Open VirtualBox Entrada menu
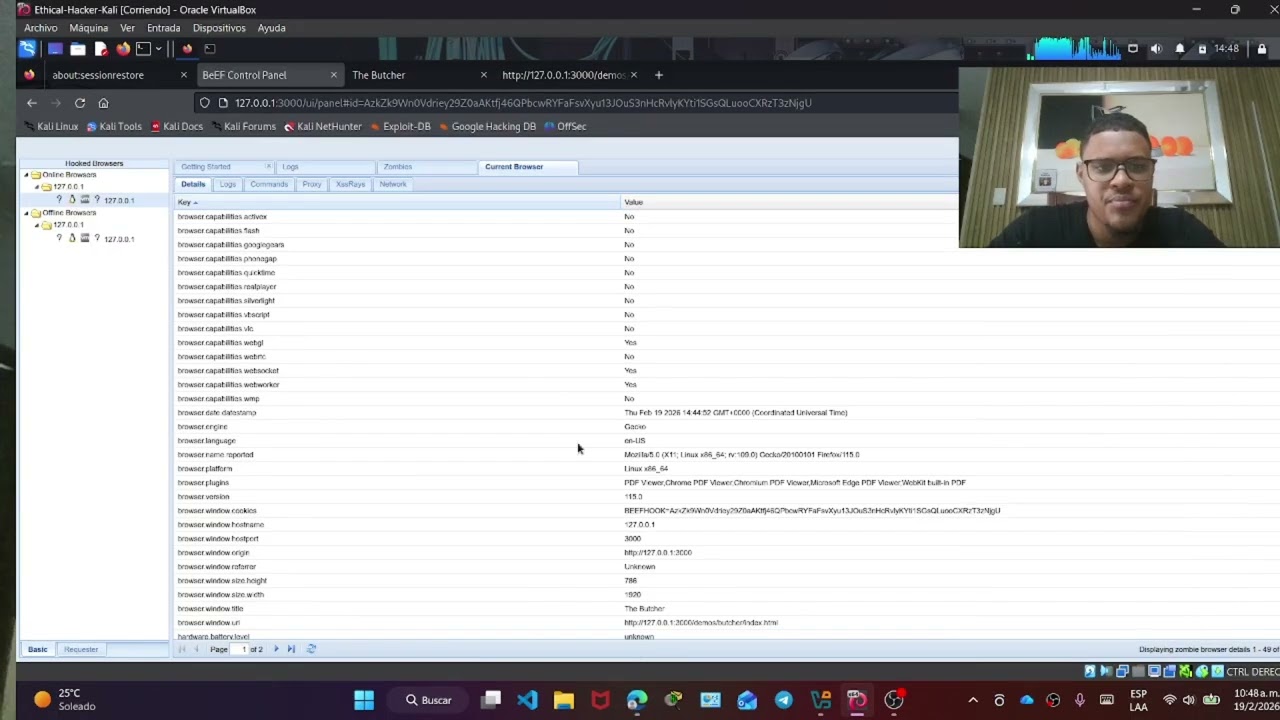This screenshot has width=1280, height=720. (163, 28)
